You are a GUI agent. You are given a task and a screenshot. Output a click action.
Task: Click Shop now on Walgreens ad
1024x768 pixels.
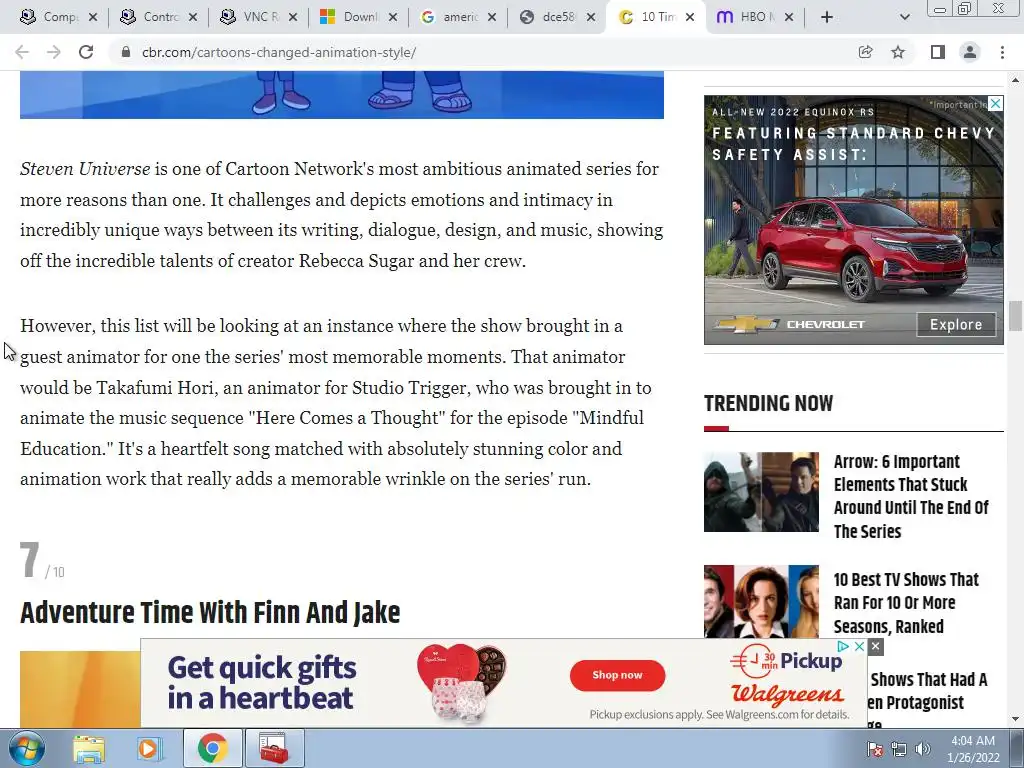click(x=617, y=675)
